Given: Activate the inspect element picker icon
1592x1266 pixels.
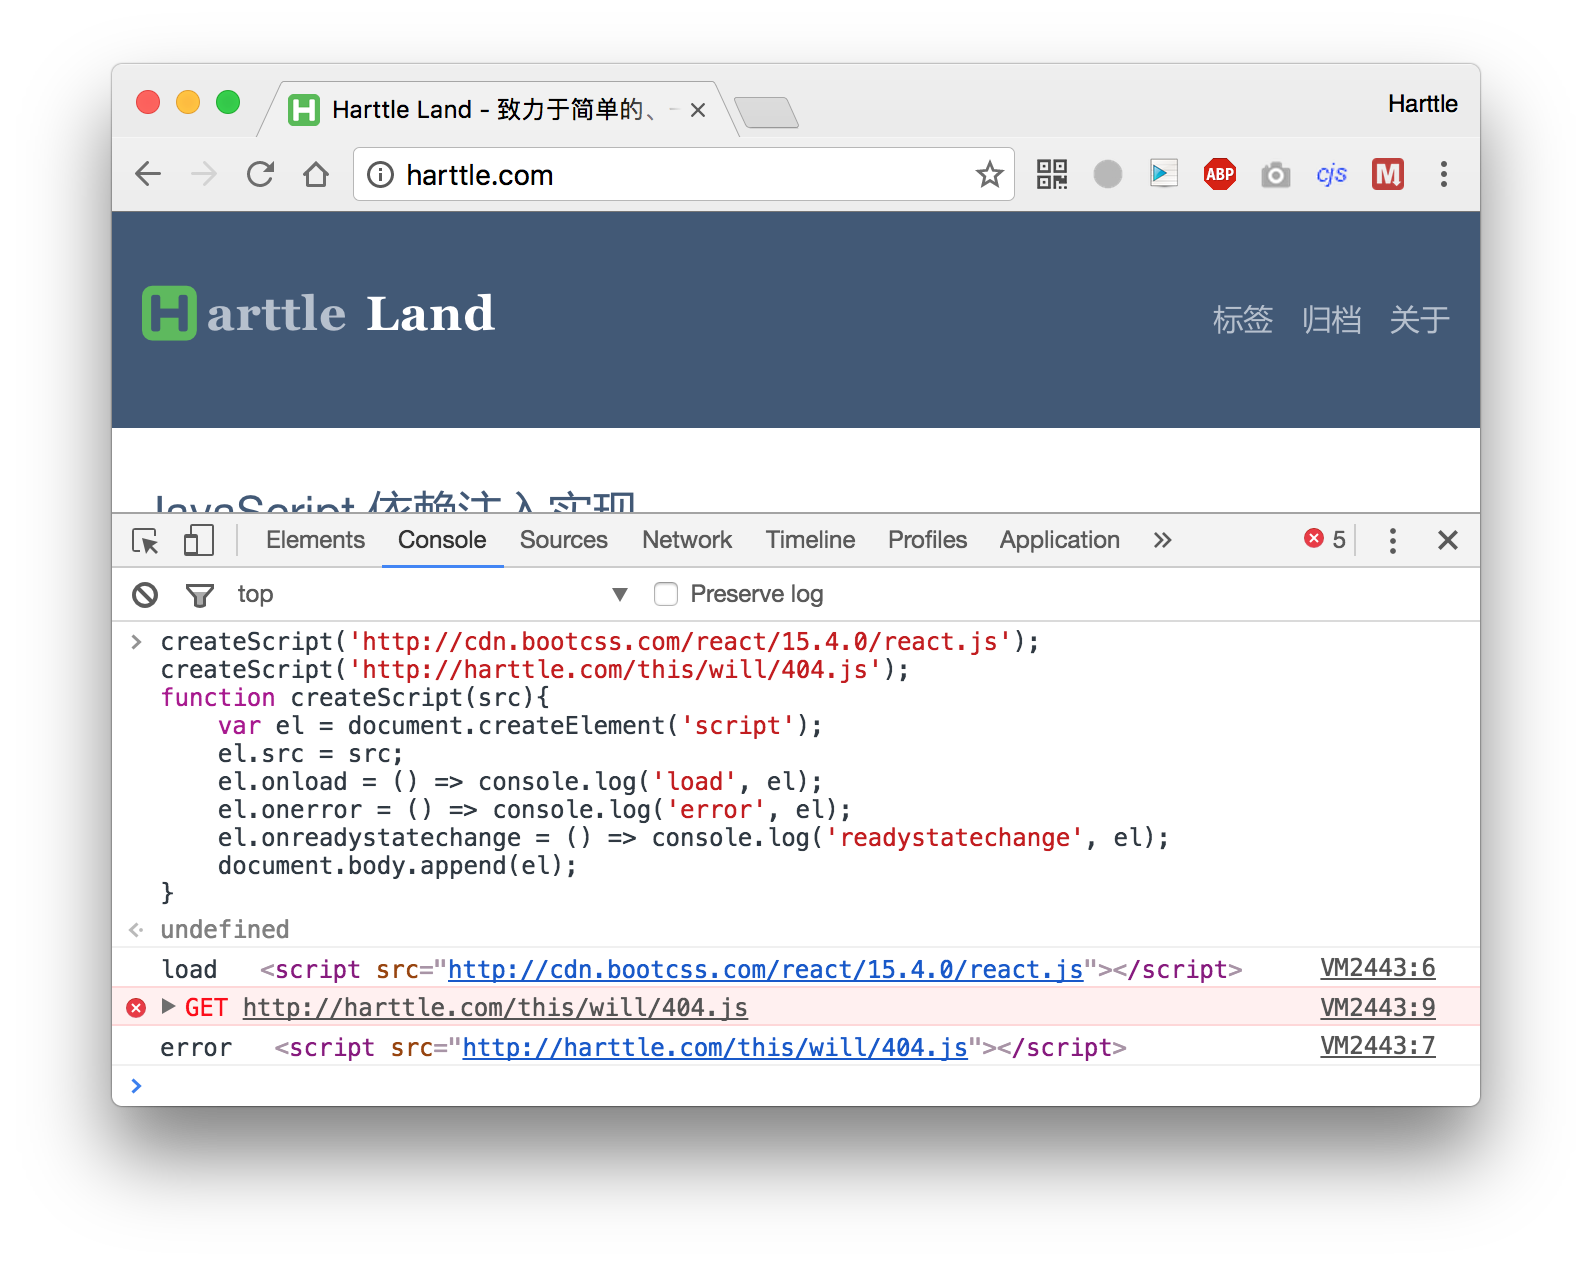Looking at the screenshot, I should pyautogui.click(x=145, y=541).
